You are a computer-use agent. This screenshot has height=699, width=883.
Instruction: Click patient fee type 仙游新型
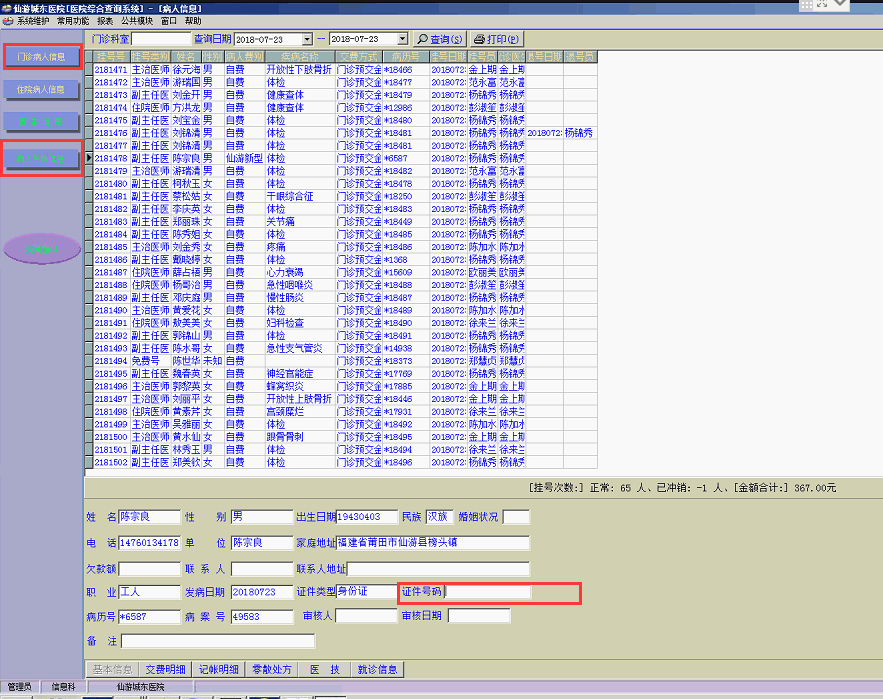[244, 158]
